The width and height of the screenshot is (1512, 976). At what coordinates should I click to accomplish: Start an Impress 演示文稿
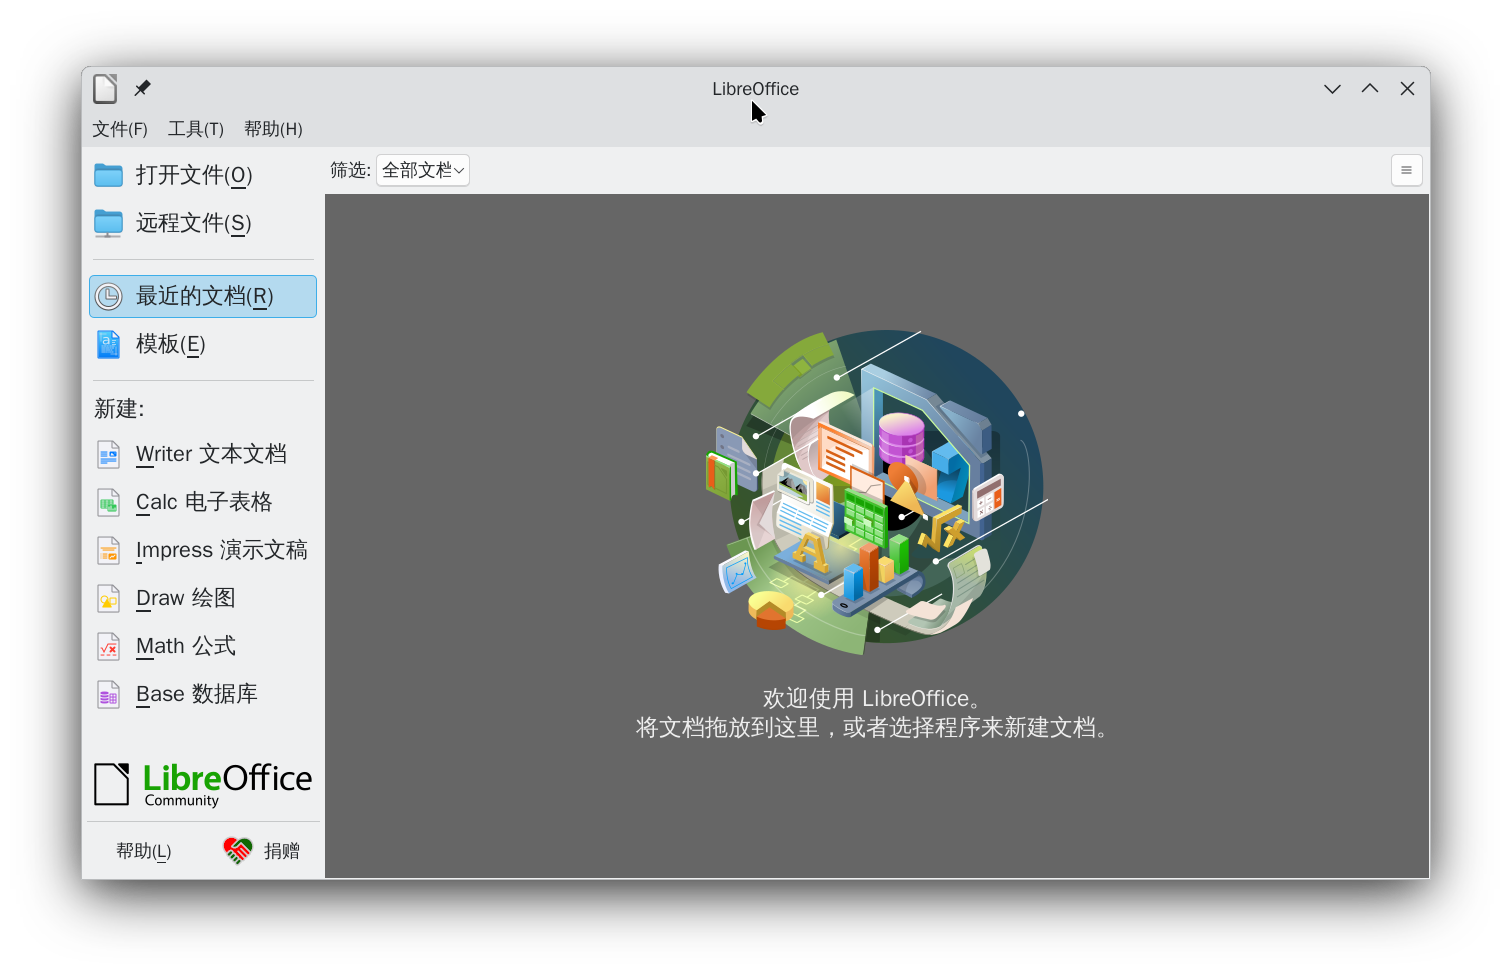click(221, 550)
